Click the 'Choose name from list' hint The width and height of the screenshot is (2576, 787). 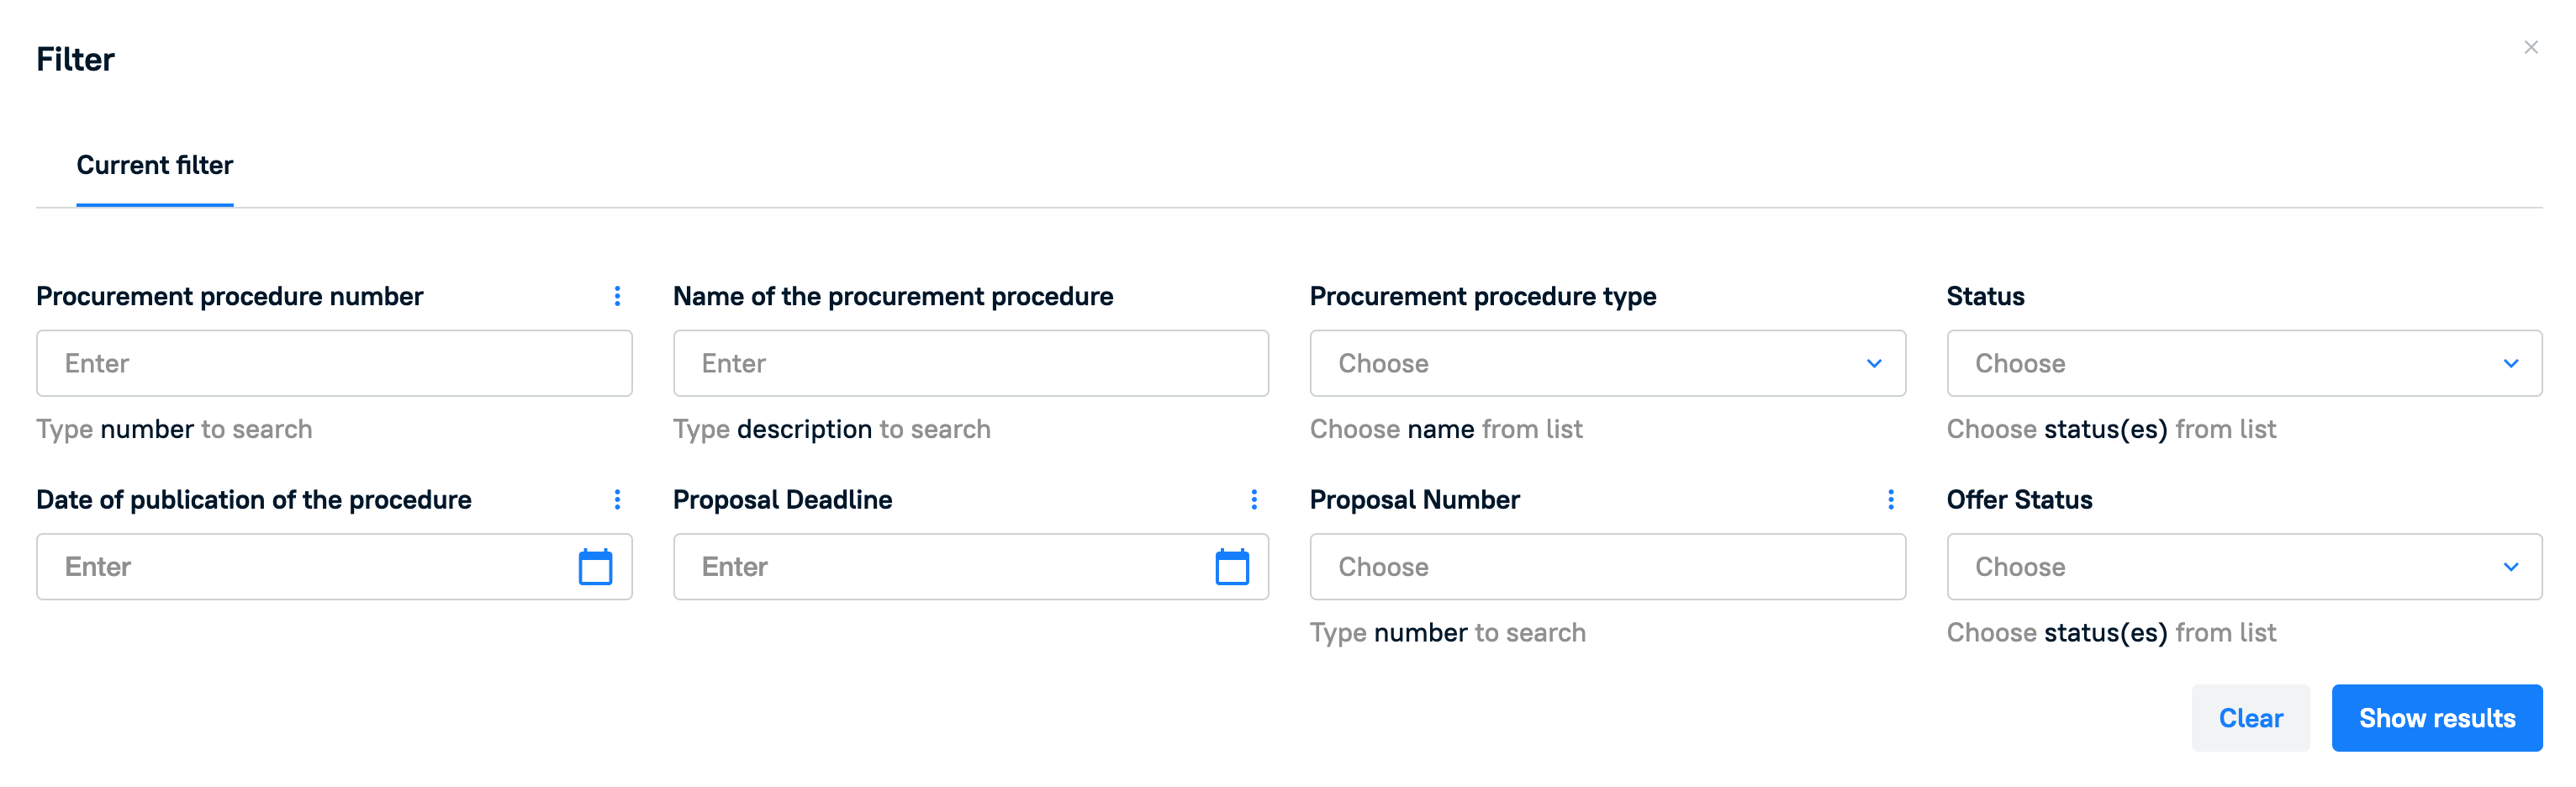point(1446,429)
